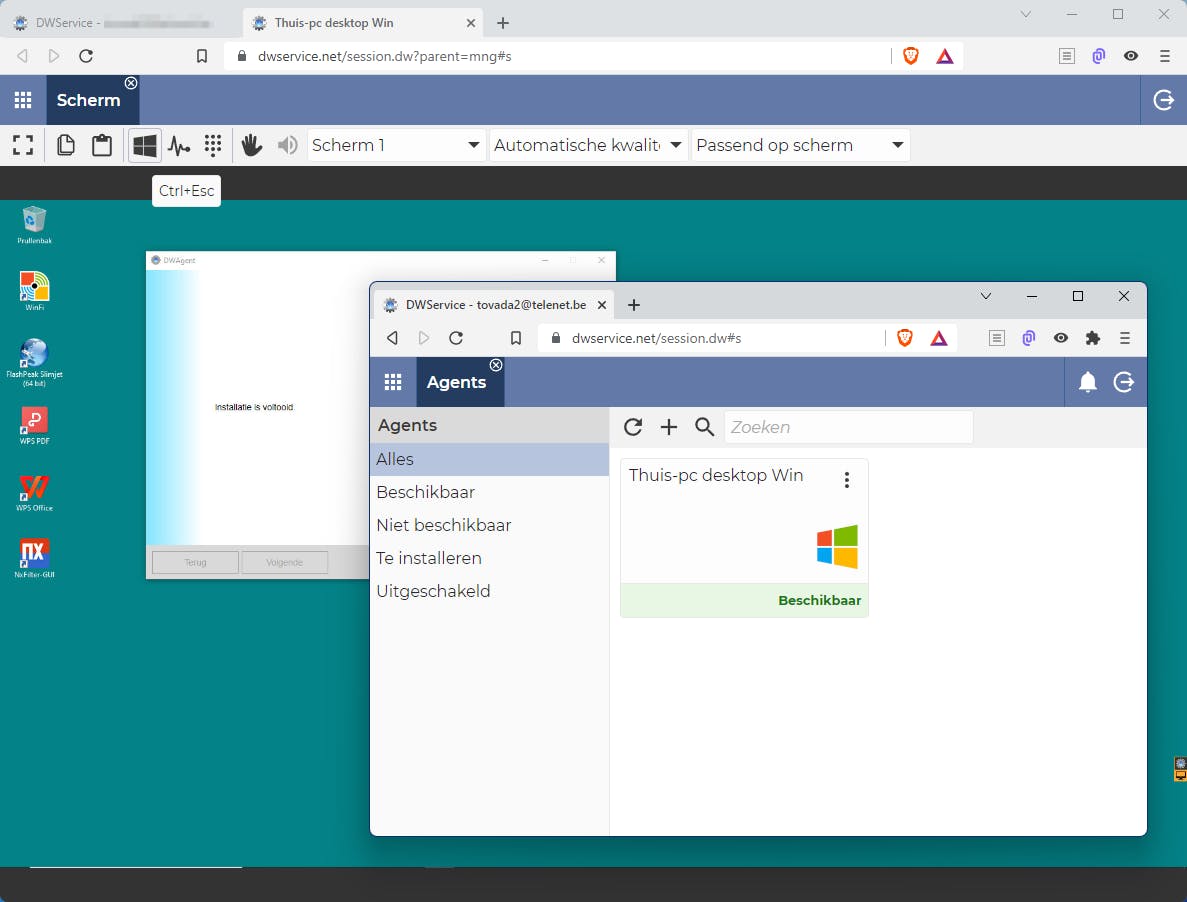Go back in the inner browser
Viewport: 1187px width, 902px height.
392,338
